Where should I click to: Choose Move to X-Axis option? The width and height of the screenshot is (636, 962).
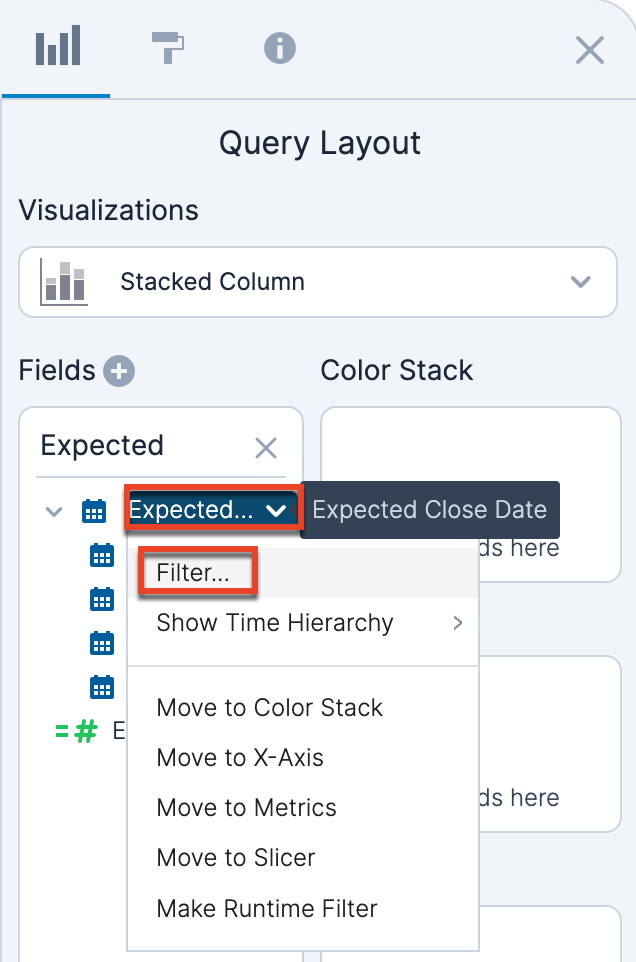click(240, 758)
